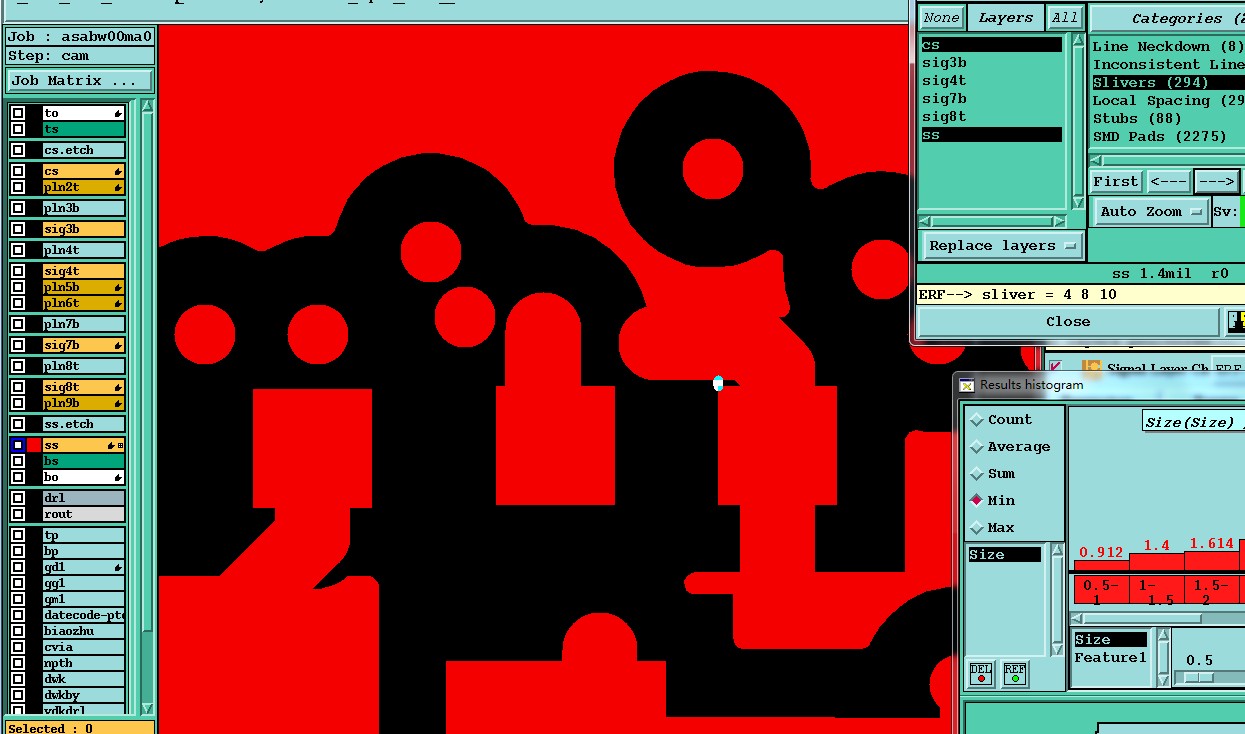
Task: Click the edit marker icon on 'pln2t' layer
Action: (118, 187)
